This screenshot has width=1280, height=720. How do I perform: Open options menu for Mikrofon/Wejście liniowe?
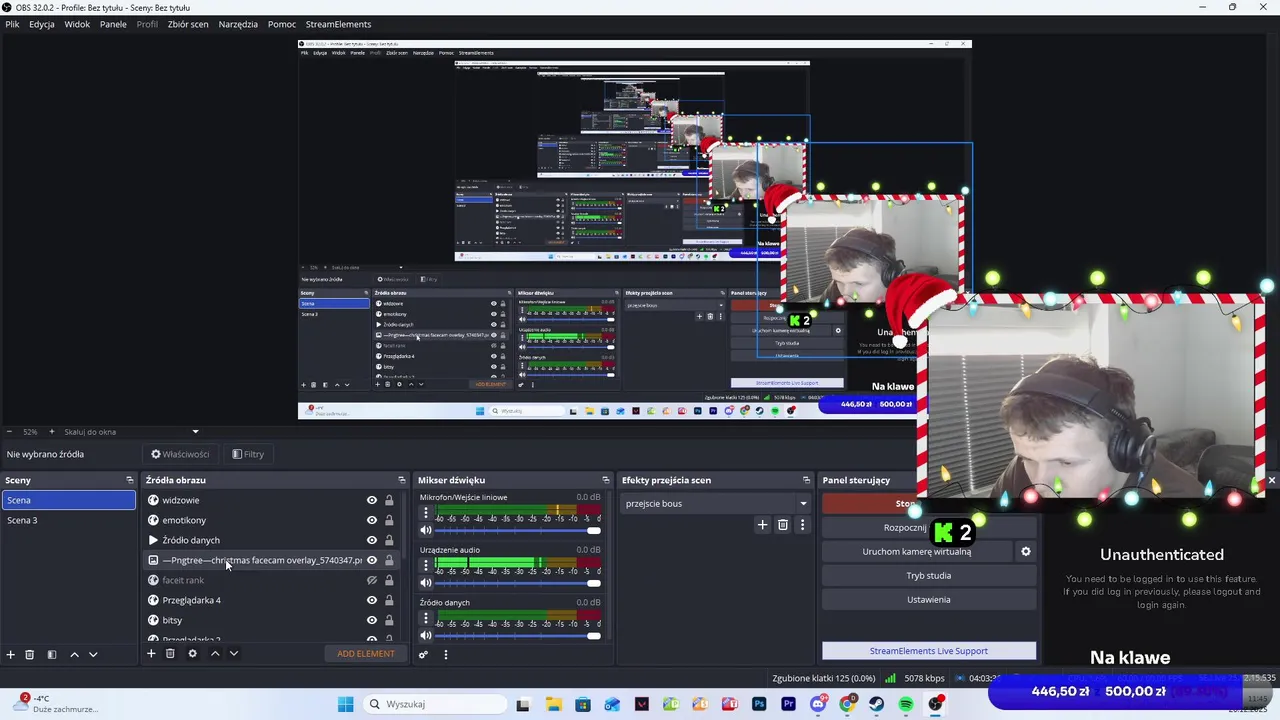click(x=426, y=512)
